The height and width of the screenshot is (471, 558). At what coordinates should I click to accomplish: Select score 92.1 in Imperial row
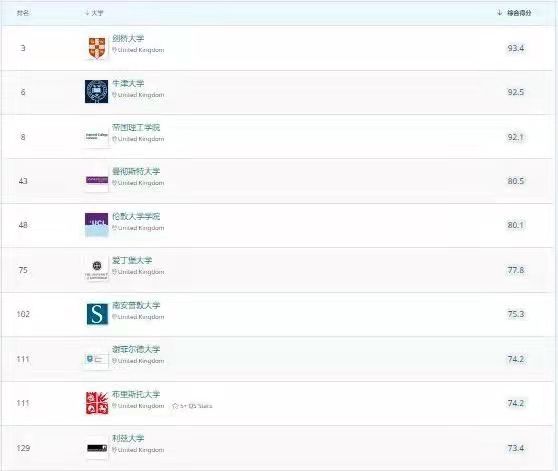(x=516, y=137)
